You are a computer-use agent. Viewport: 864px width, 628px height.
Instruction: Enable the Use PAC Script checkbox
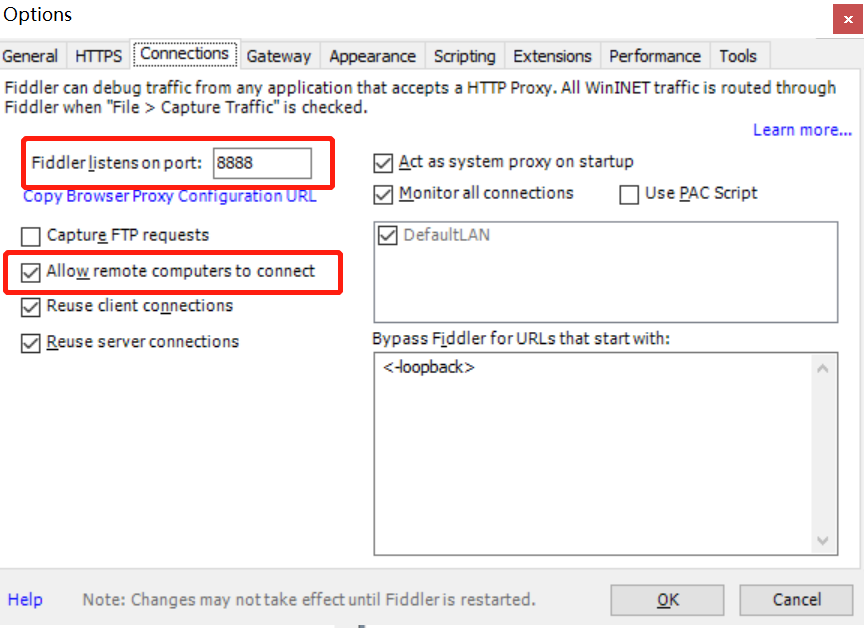pos(629,194)
